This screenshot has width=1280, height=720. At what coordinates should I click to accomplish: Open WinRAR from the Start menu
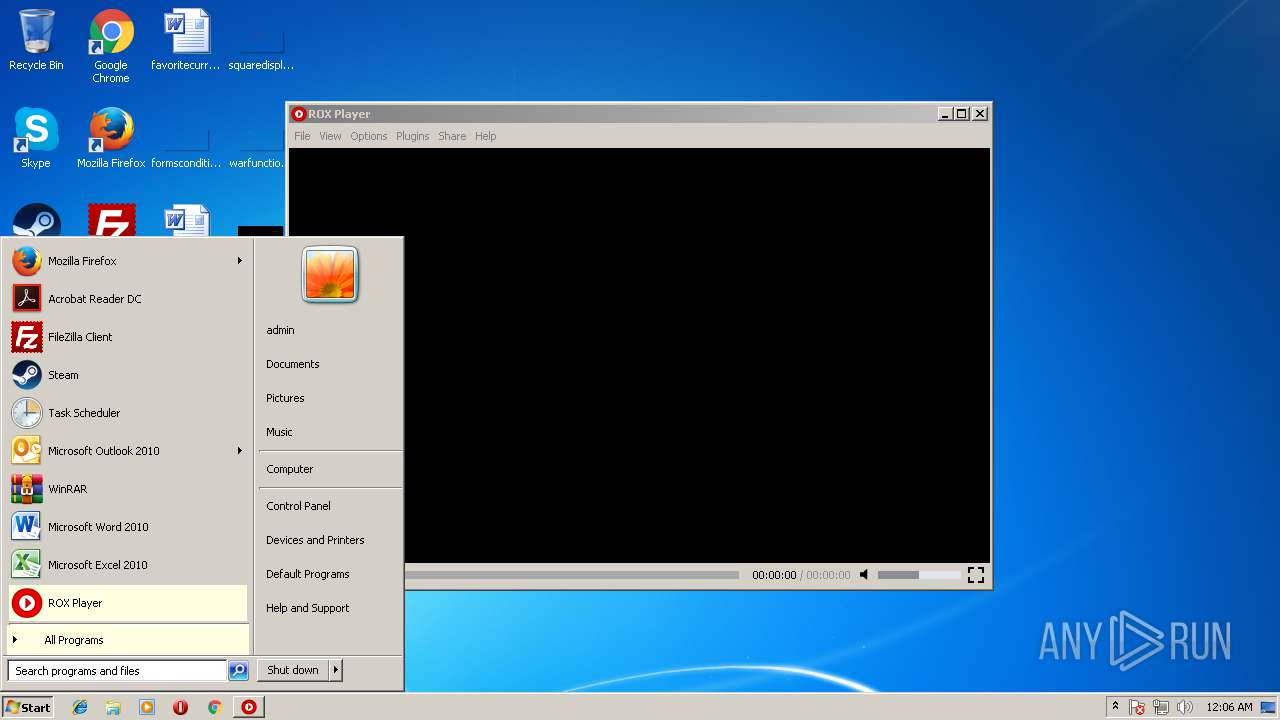(127, 489)
